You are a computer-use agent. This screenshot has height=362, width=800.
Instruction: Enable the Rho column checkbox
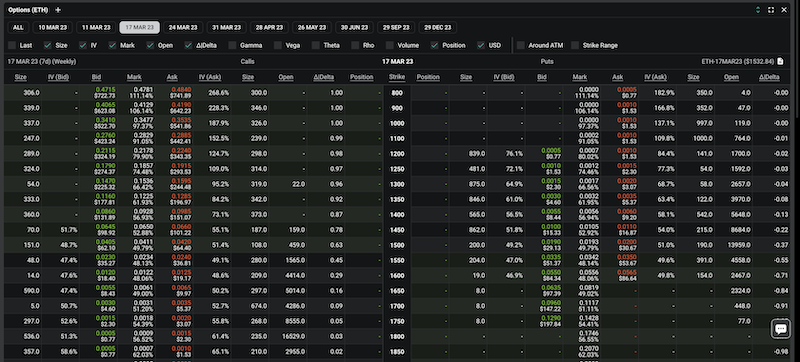[x=355, y=45]
